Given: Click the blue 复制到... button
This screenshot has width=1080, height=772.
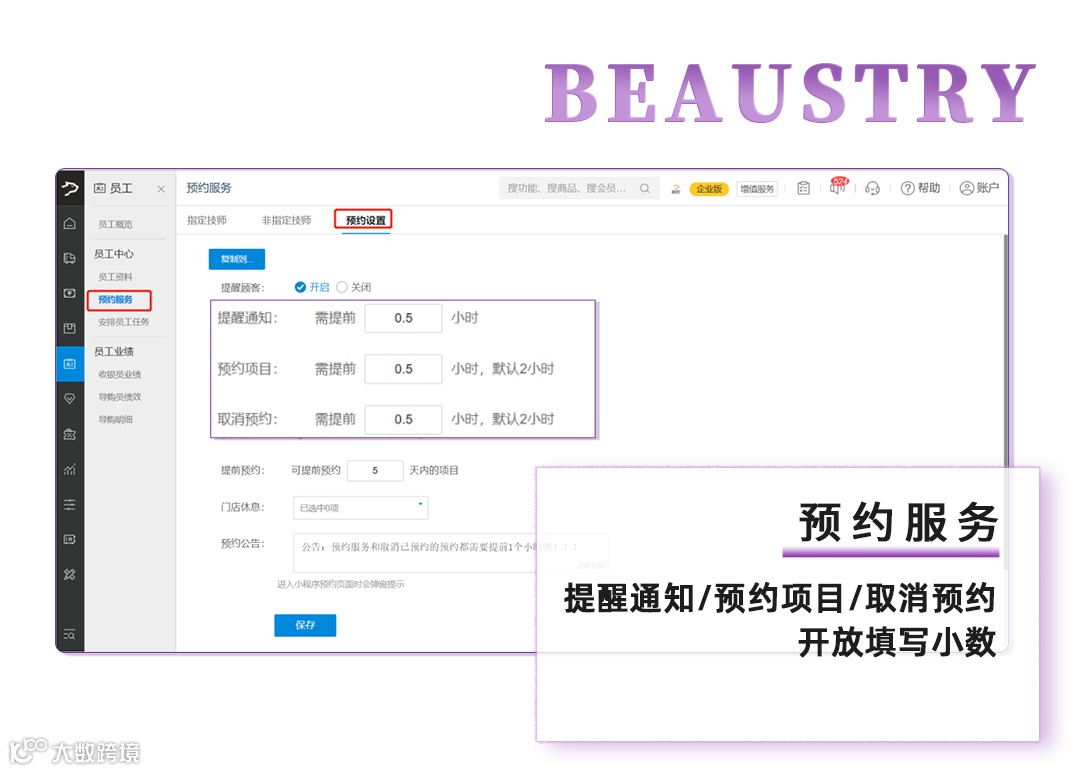Looking at the screenshot, I should click(237, 259).
